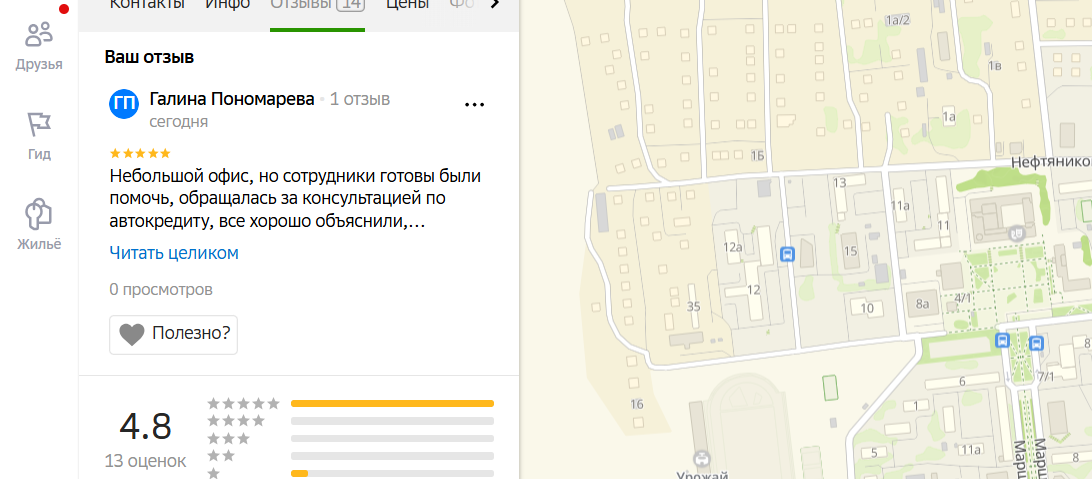Click the theater mask icon on map

pos(1016,233)
